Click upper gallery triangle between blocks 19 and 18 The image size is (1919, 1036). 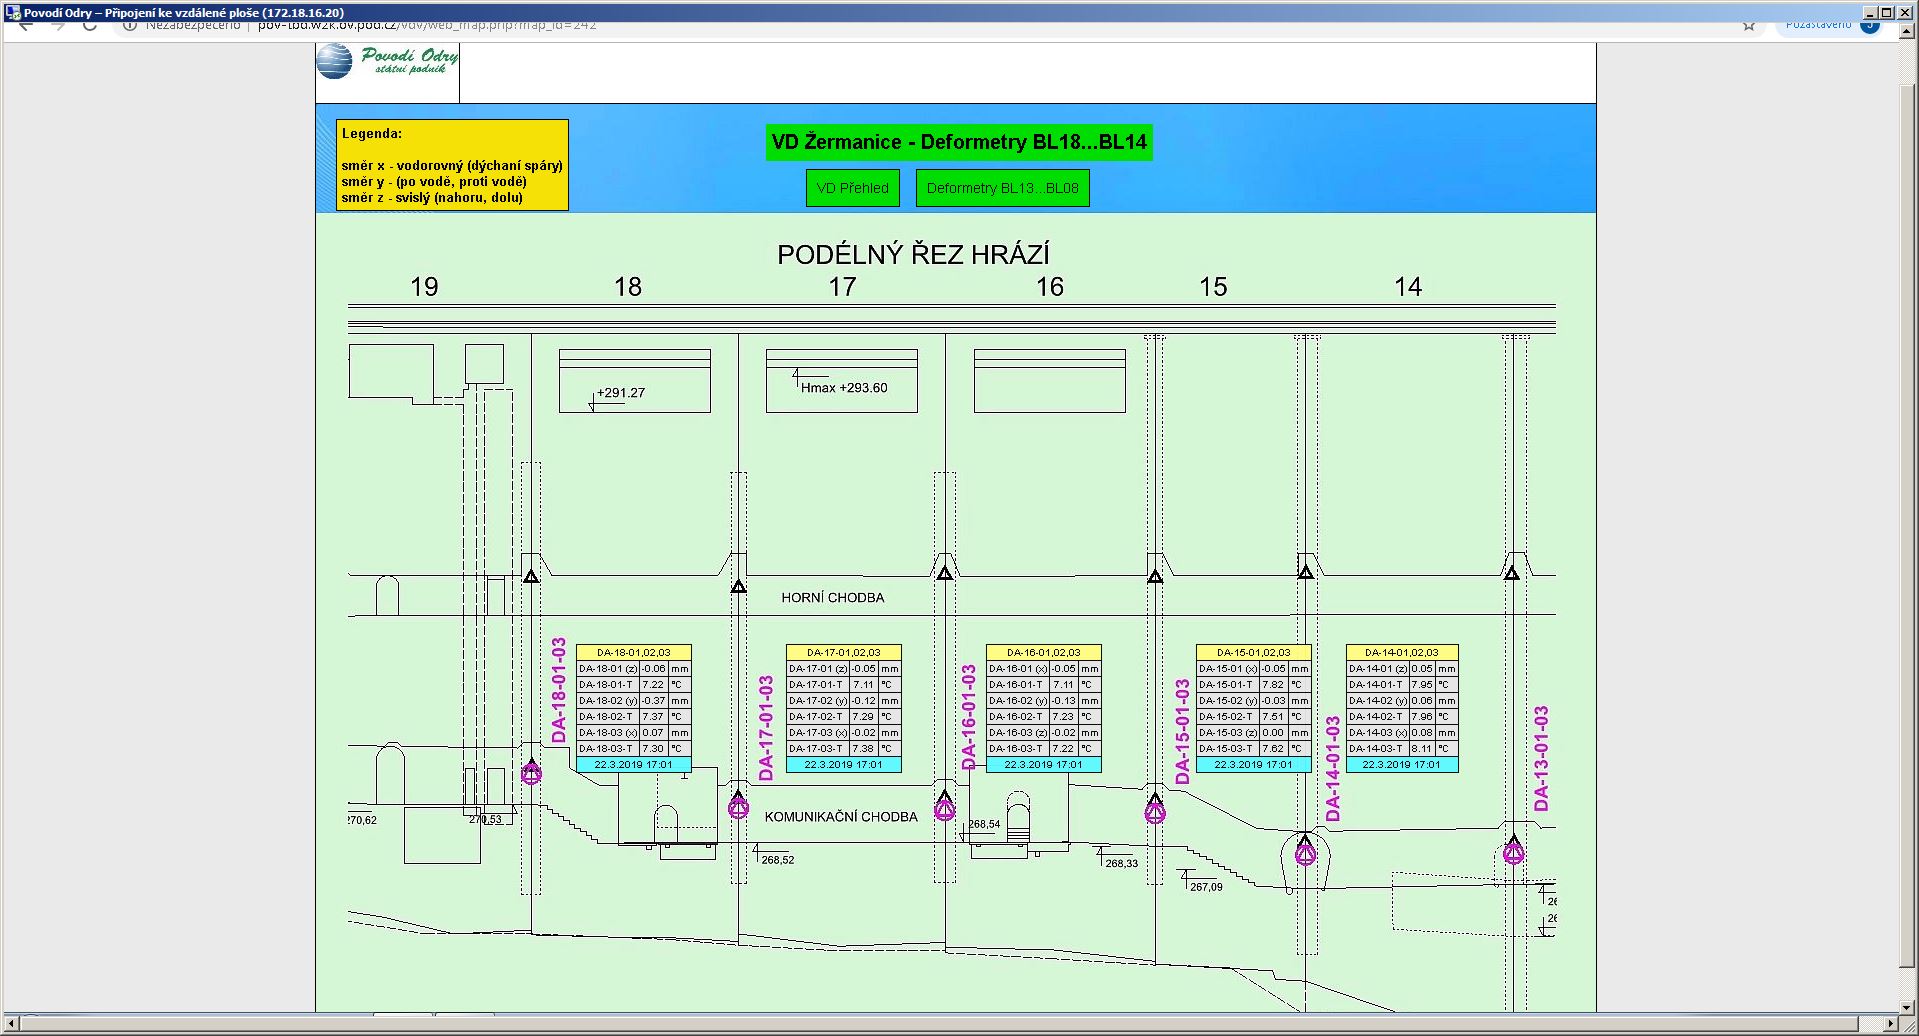(531, 576)
